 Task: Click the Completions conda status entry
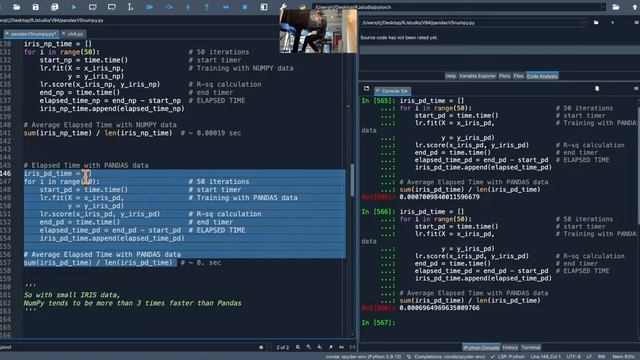tap(446, 357)
